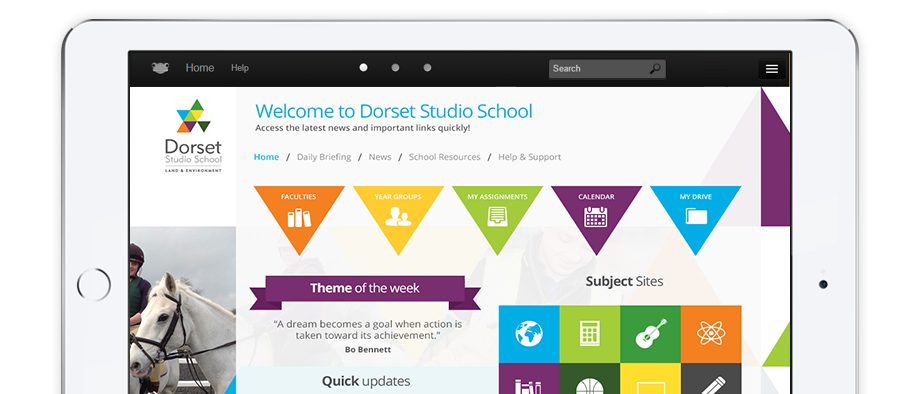Open Help in the top bar
The width and height of the screenshot is (920, 394).
tap(240, 68)
